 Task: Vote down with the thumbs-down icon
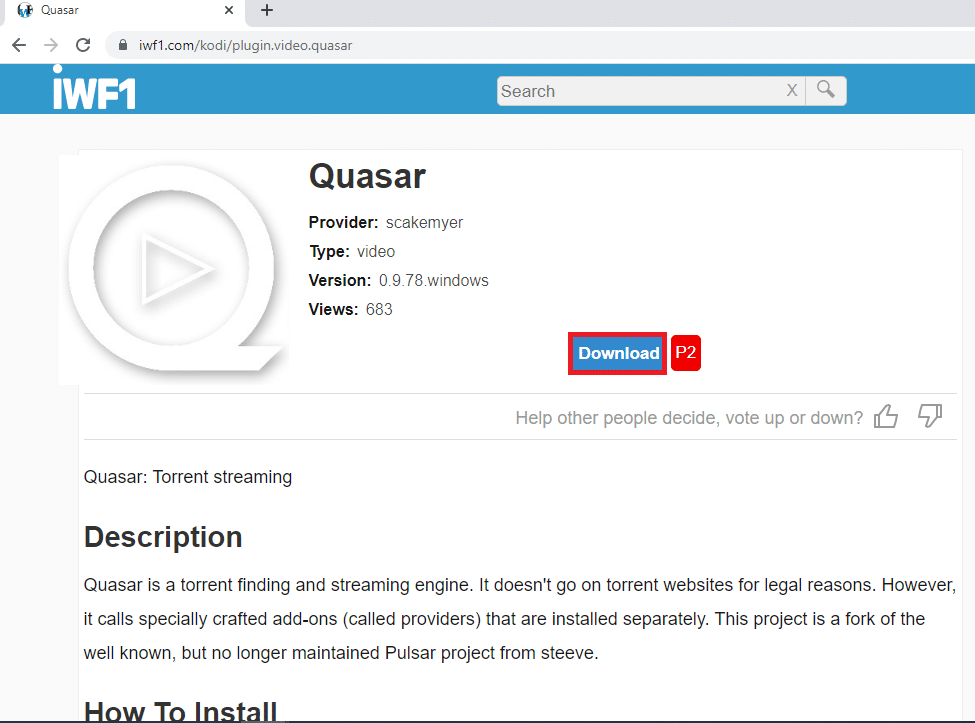[930, 415]
